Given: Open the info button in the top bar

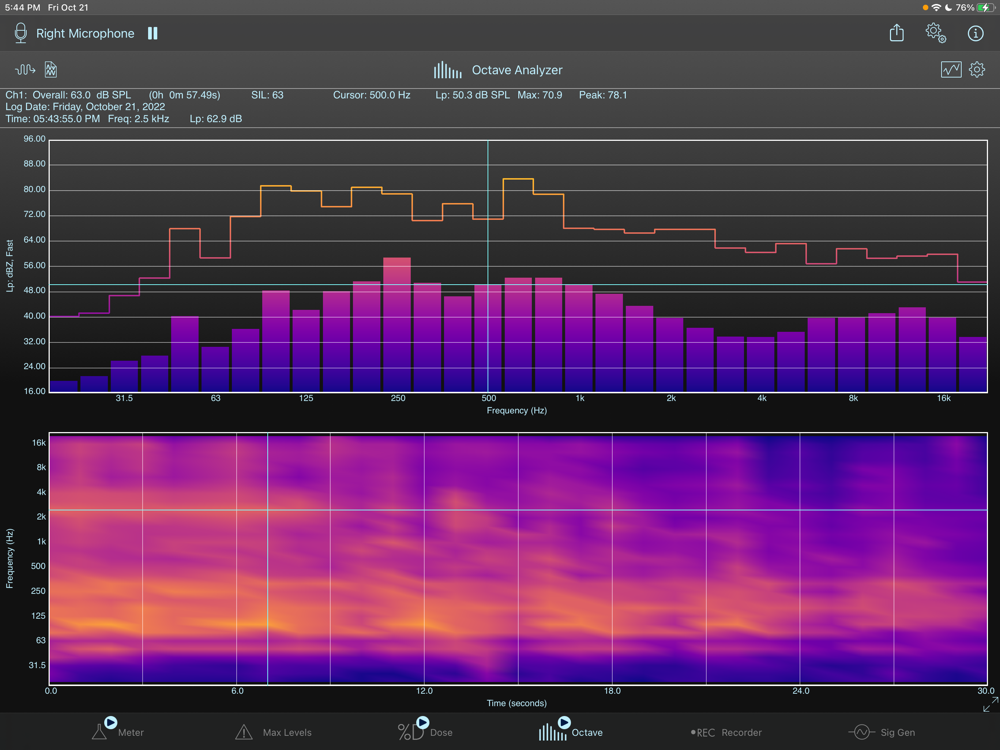Looking at the screenshot, I should tap(976, 33).
